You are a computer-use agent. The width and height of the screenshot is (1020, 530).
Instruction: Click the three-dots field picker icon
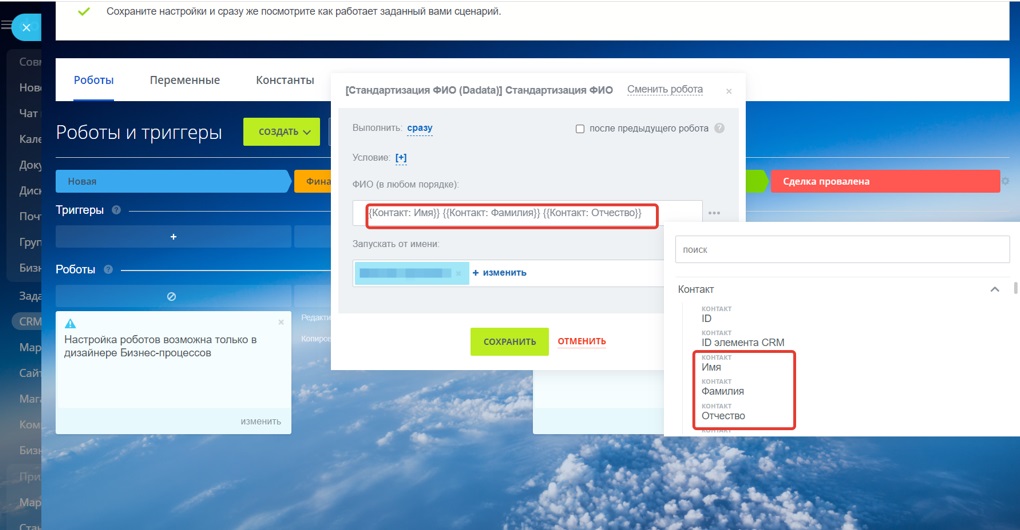[714, 213]
